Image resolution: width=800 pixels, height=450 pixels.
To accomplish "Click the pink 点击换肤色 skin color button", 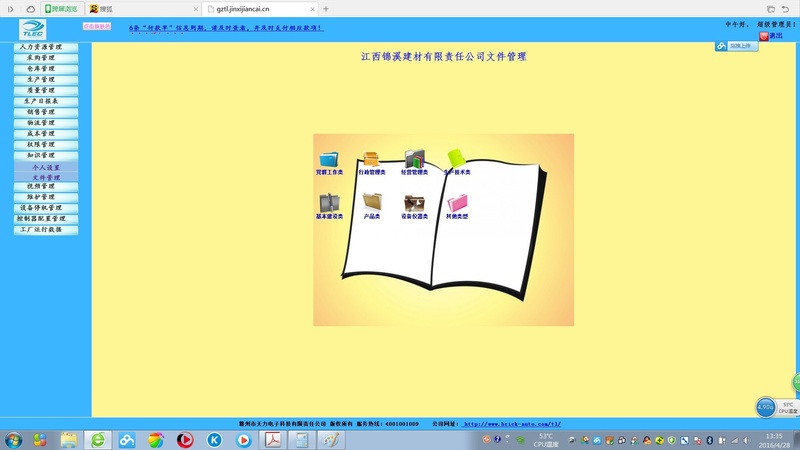I will 97,26.
